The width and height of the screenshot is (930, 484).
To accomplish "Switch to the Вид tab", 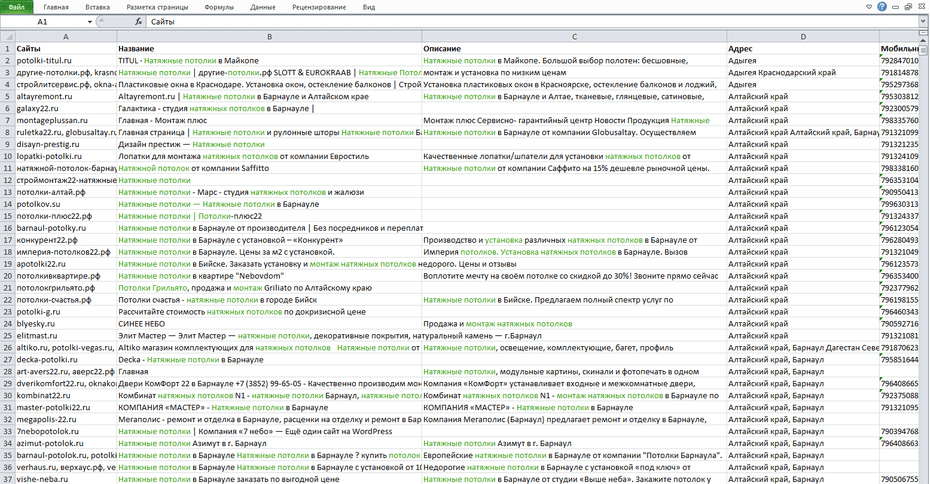I will (x=369, y=7).
